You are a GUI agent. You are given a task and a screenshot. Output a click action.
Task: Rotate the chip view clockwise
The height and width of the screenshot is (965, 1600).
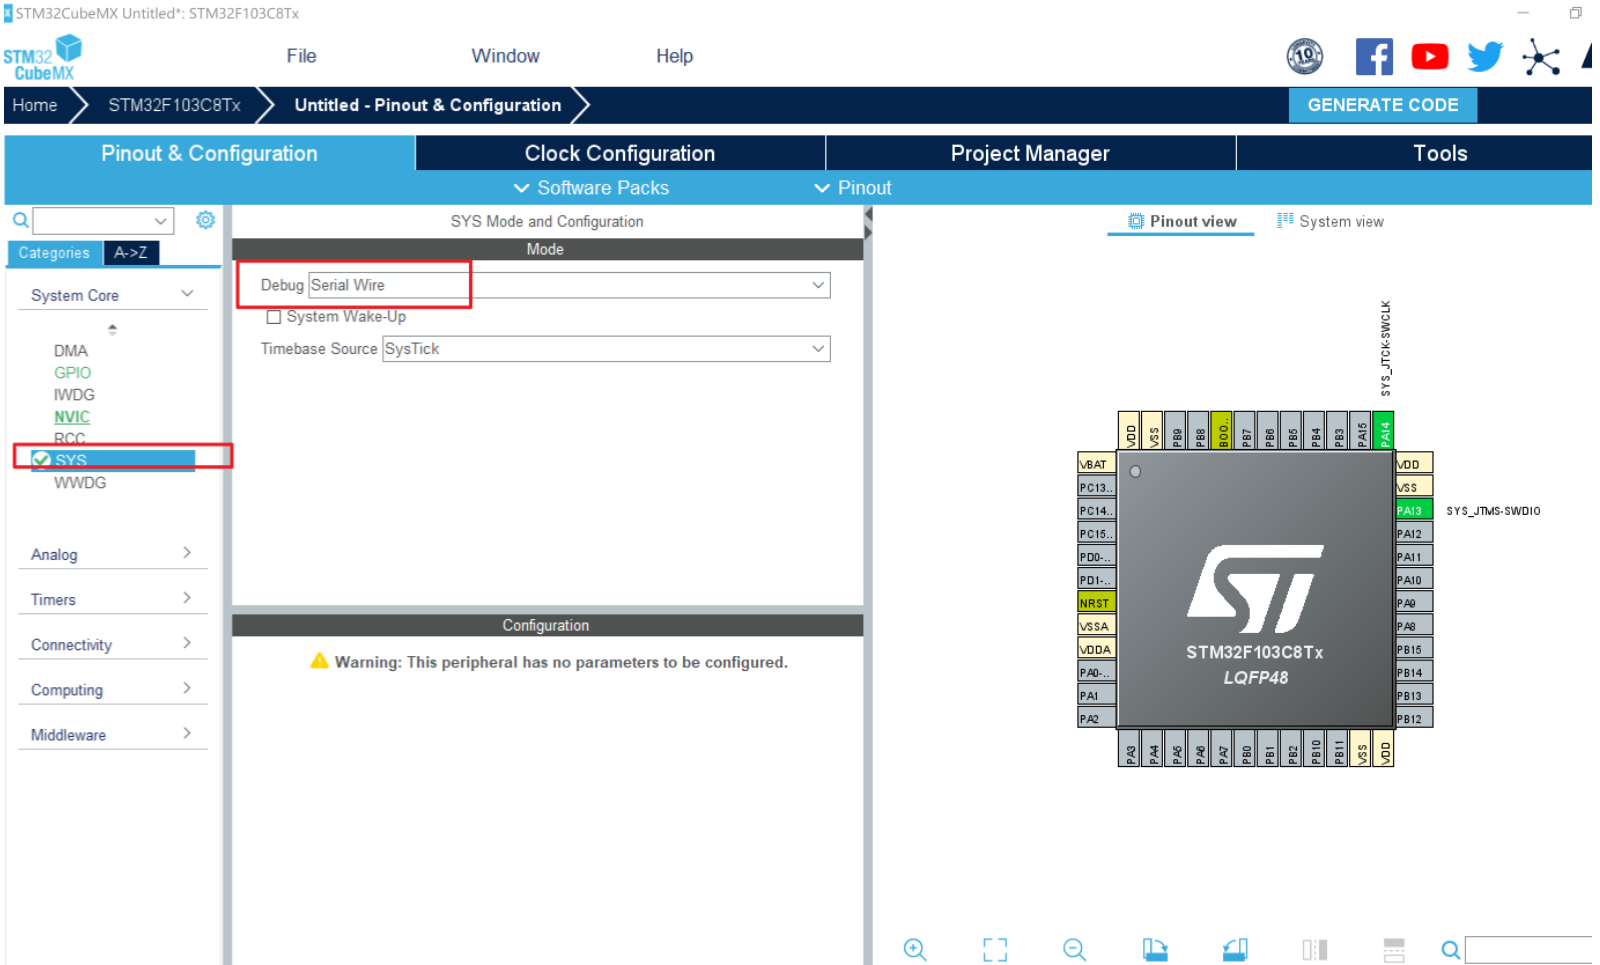1155,949
